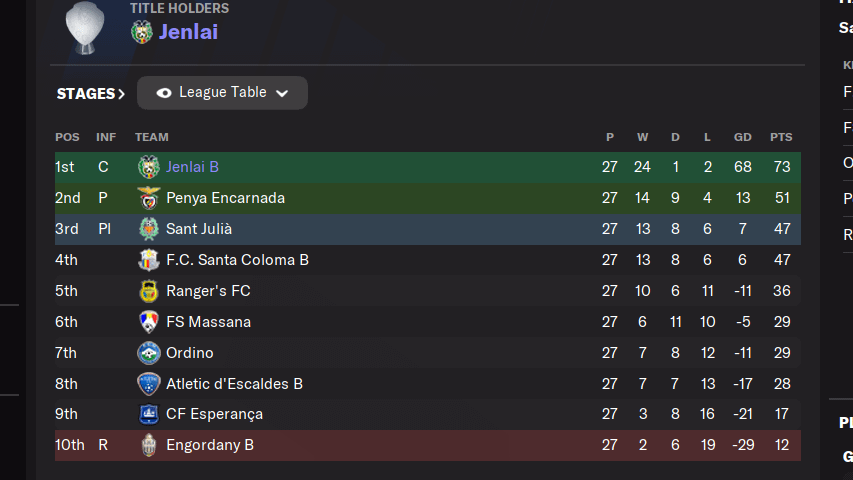Click Atletic d'Escaldes B crest icon
This screenshot has height=480, width=853.
[149, 384]
